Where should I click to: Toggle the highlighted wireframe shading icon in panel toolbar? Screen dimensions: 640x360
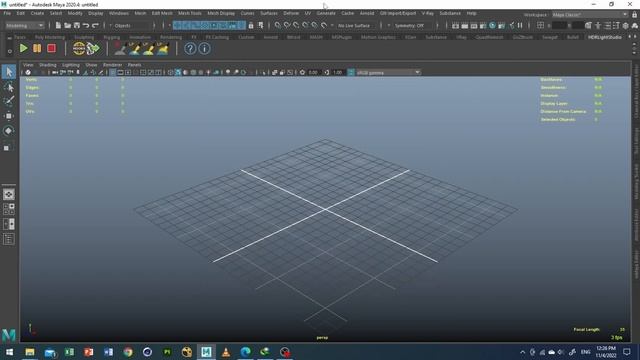click(x=178, y=73)
